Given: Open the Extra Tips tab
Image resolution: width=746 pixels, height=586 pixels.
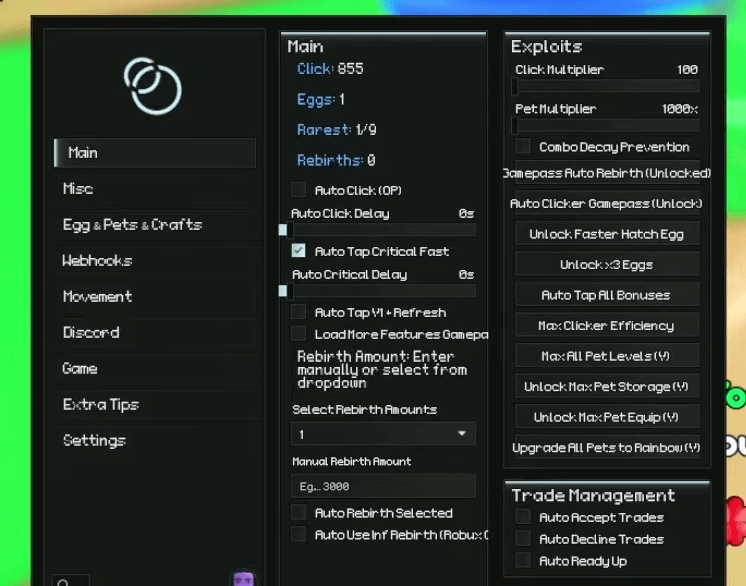Looking at the screenshot, I should coord(155,404).
